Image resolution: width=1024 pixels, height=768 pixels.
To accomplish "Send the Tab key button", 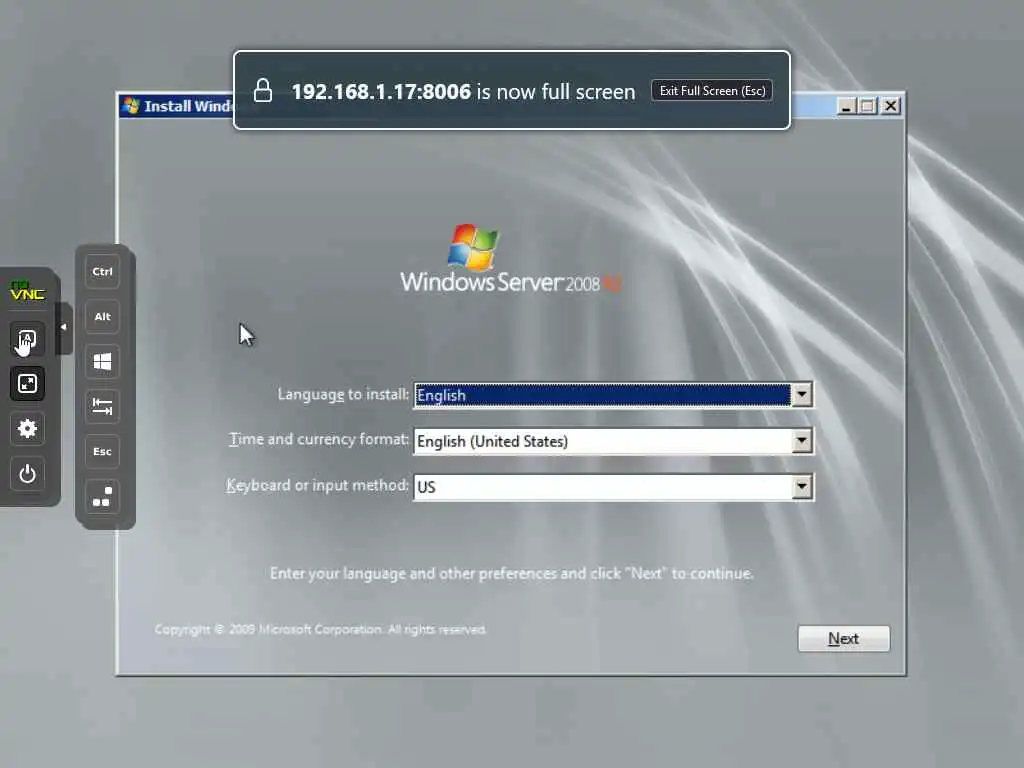I will (x=103, y=406).
